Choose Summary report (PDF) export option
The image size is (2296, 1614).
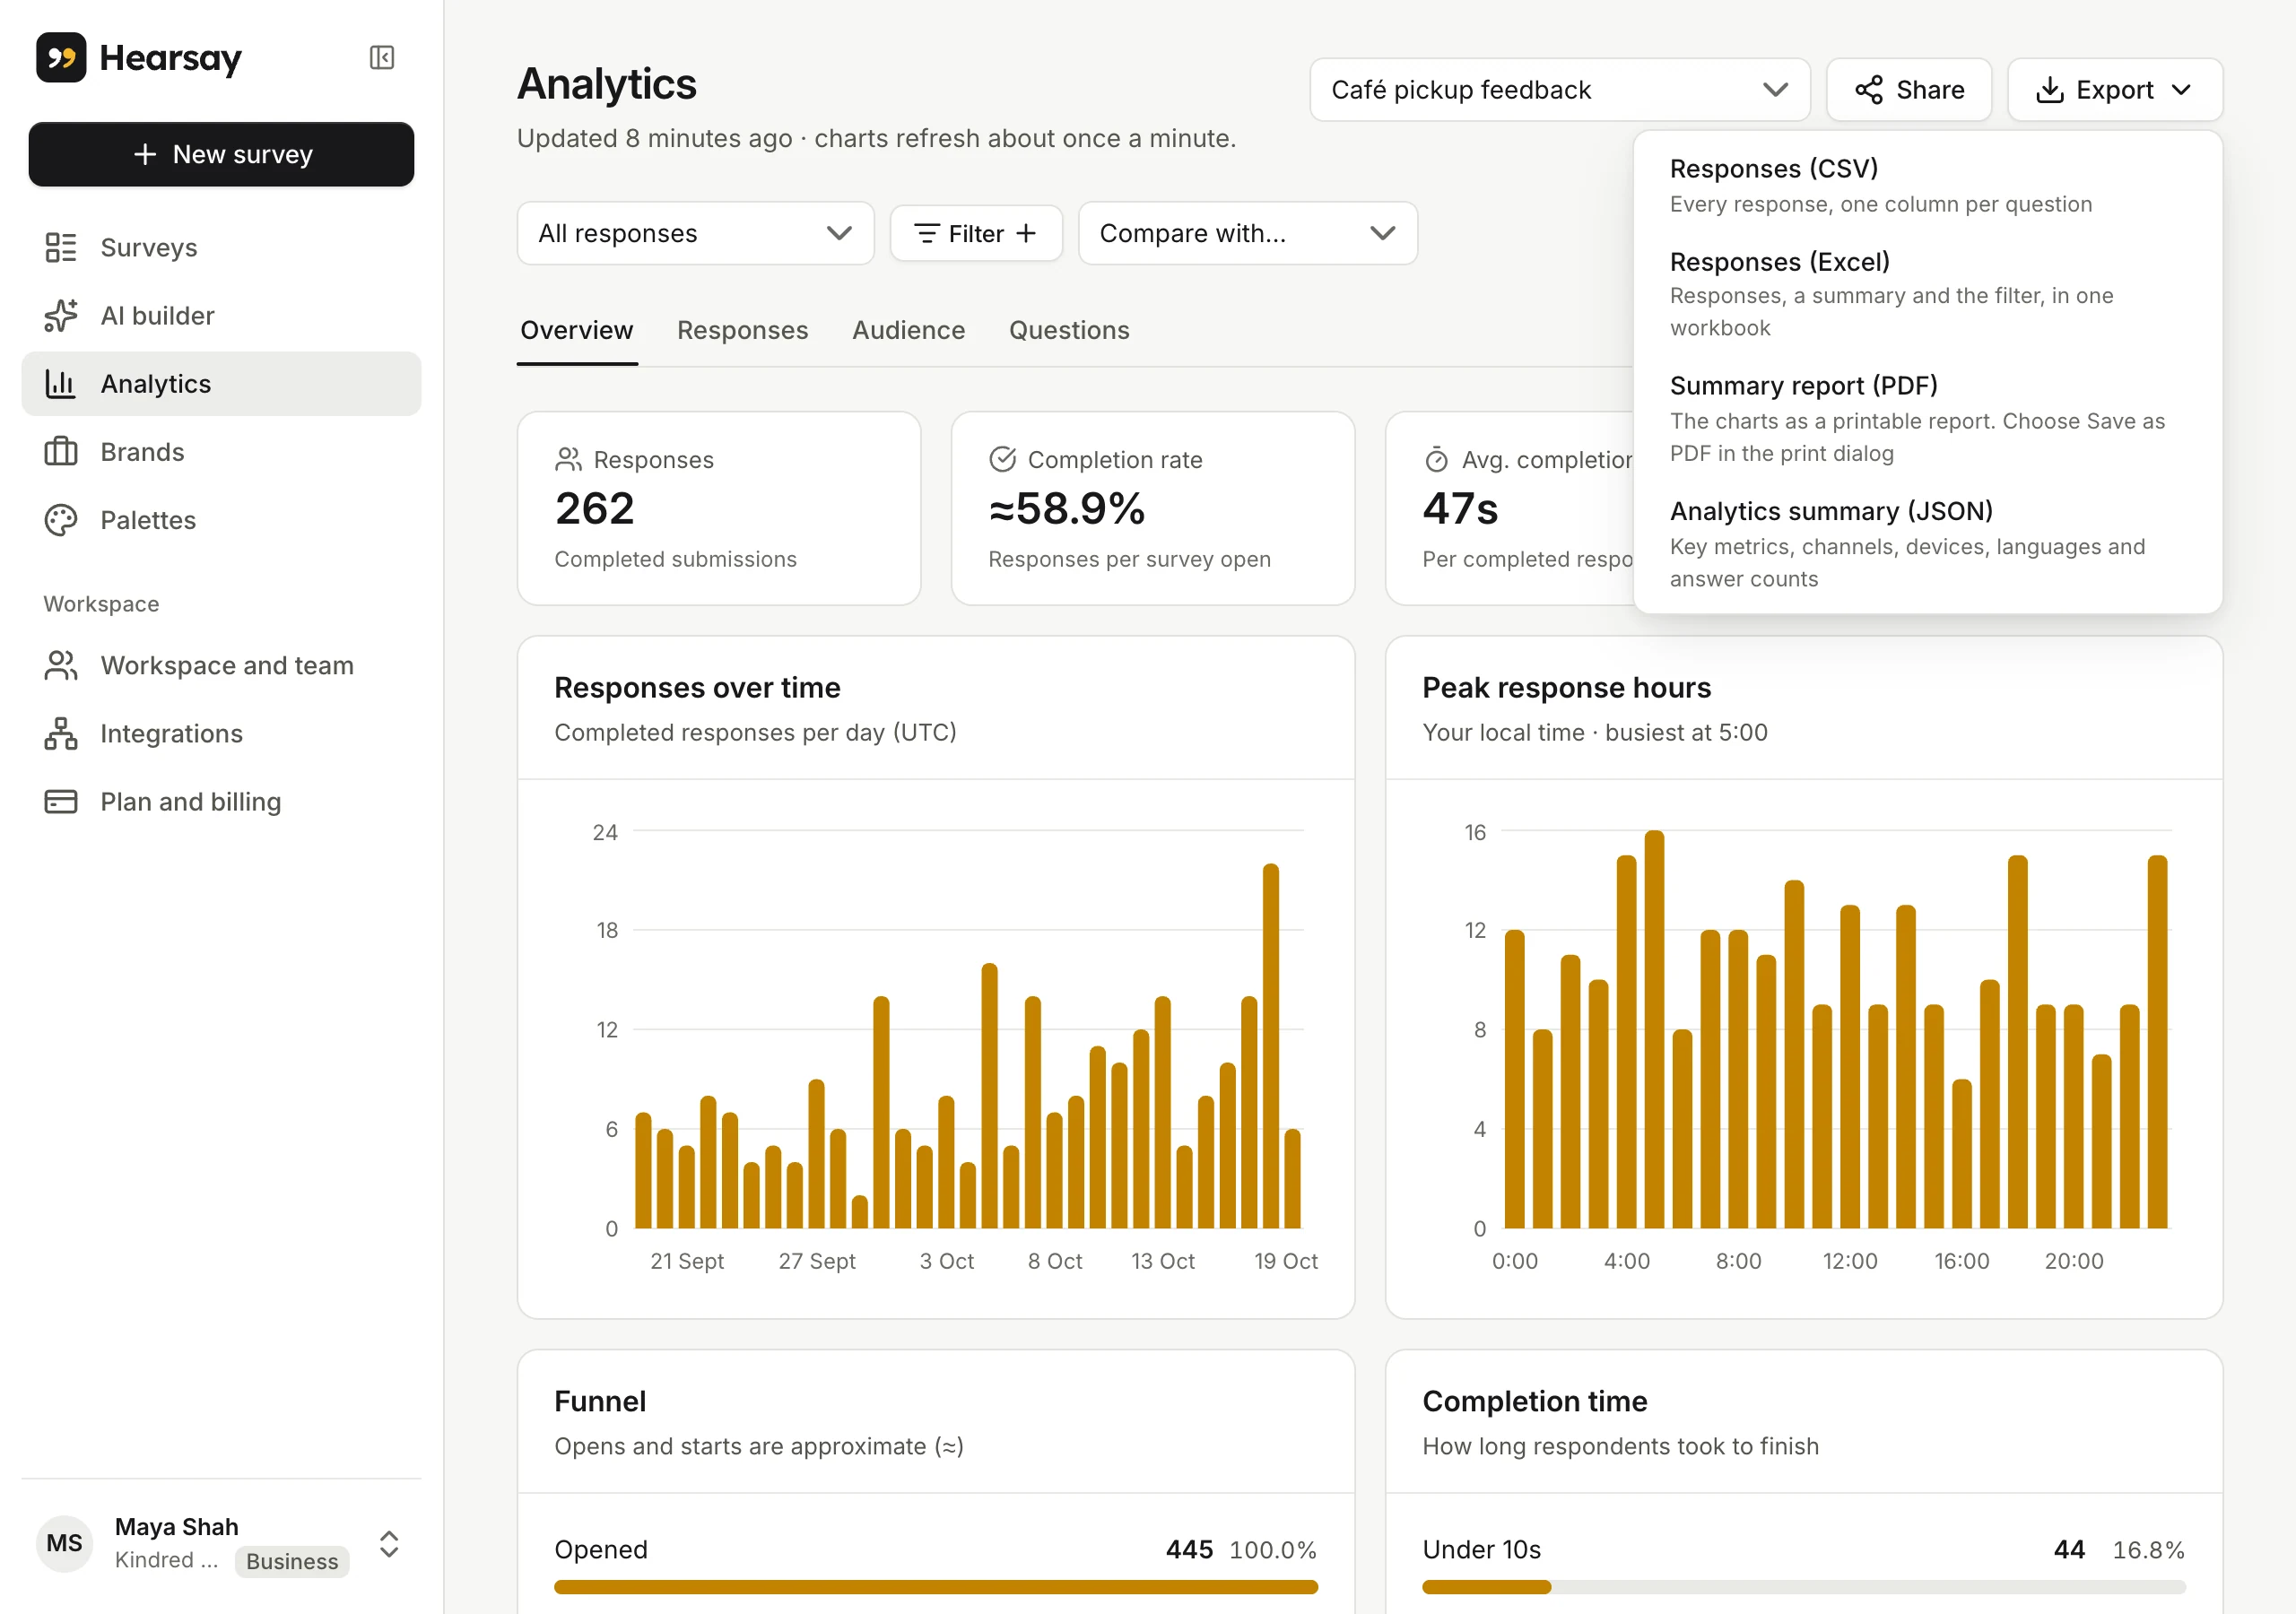(x=1928, y=419)
